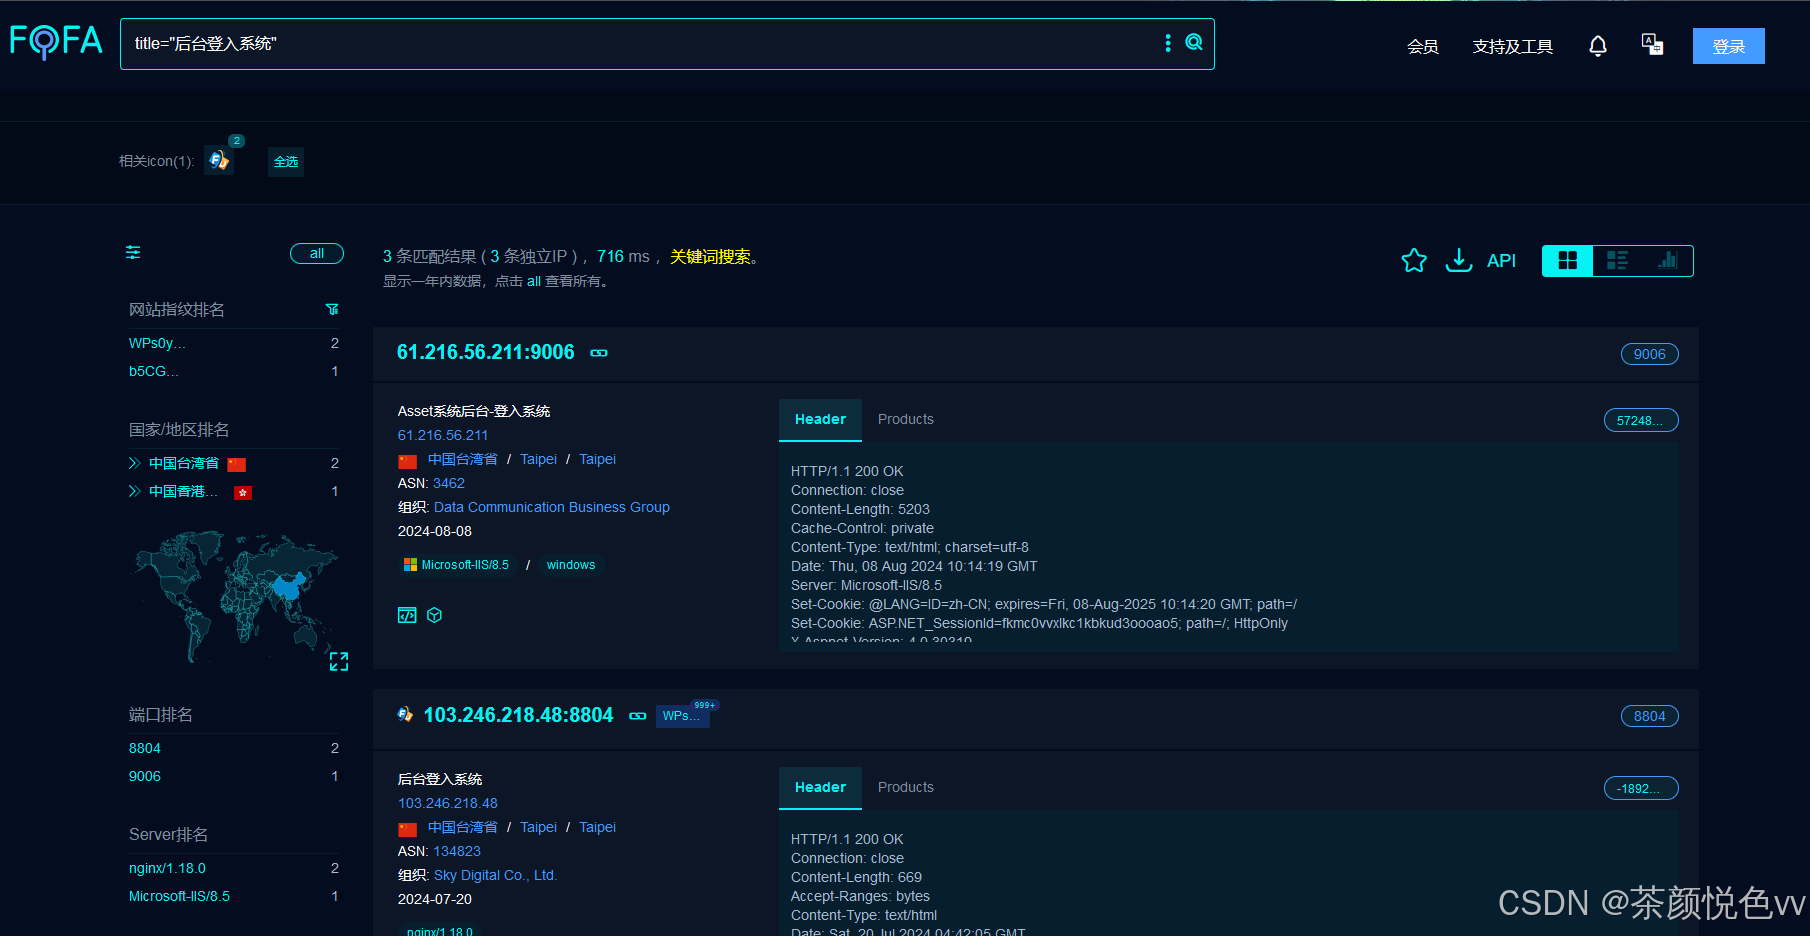Click IP link 103.246.218.48
1810x936 pixels.
click(x=448, y=803)
